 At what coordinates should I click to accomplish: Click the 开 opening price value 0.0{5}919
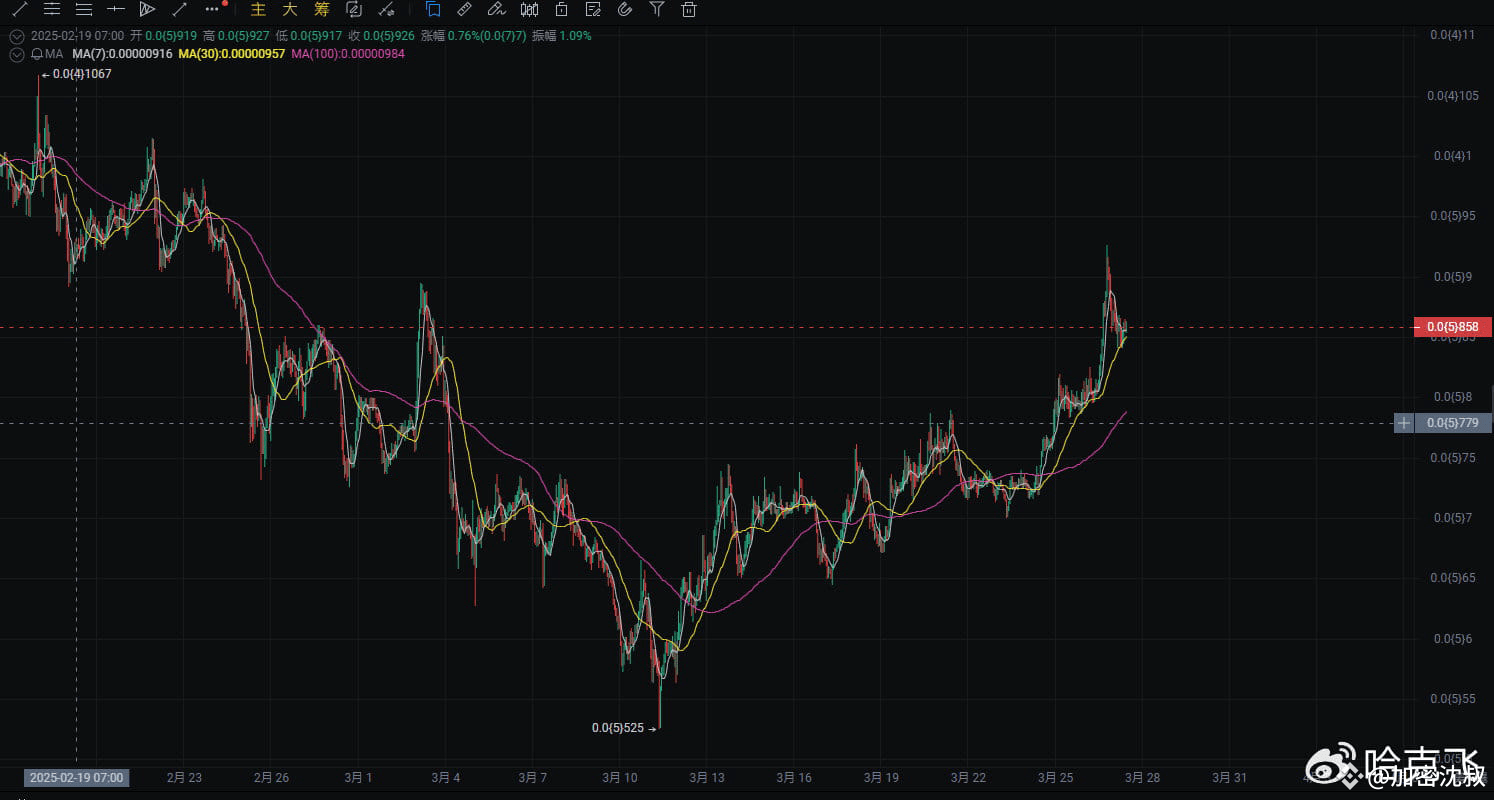tap(172, 35)
